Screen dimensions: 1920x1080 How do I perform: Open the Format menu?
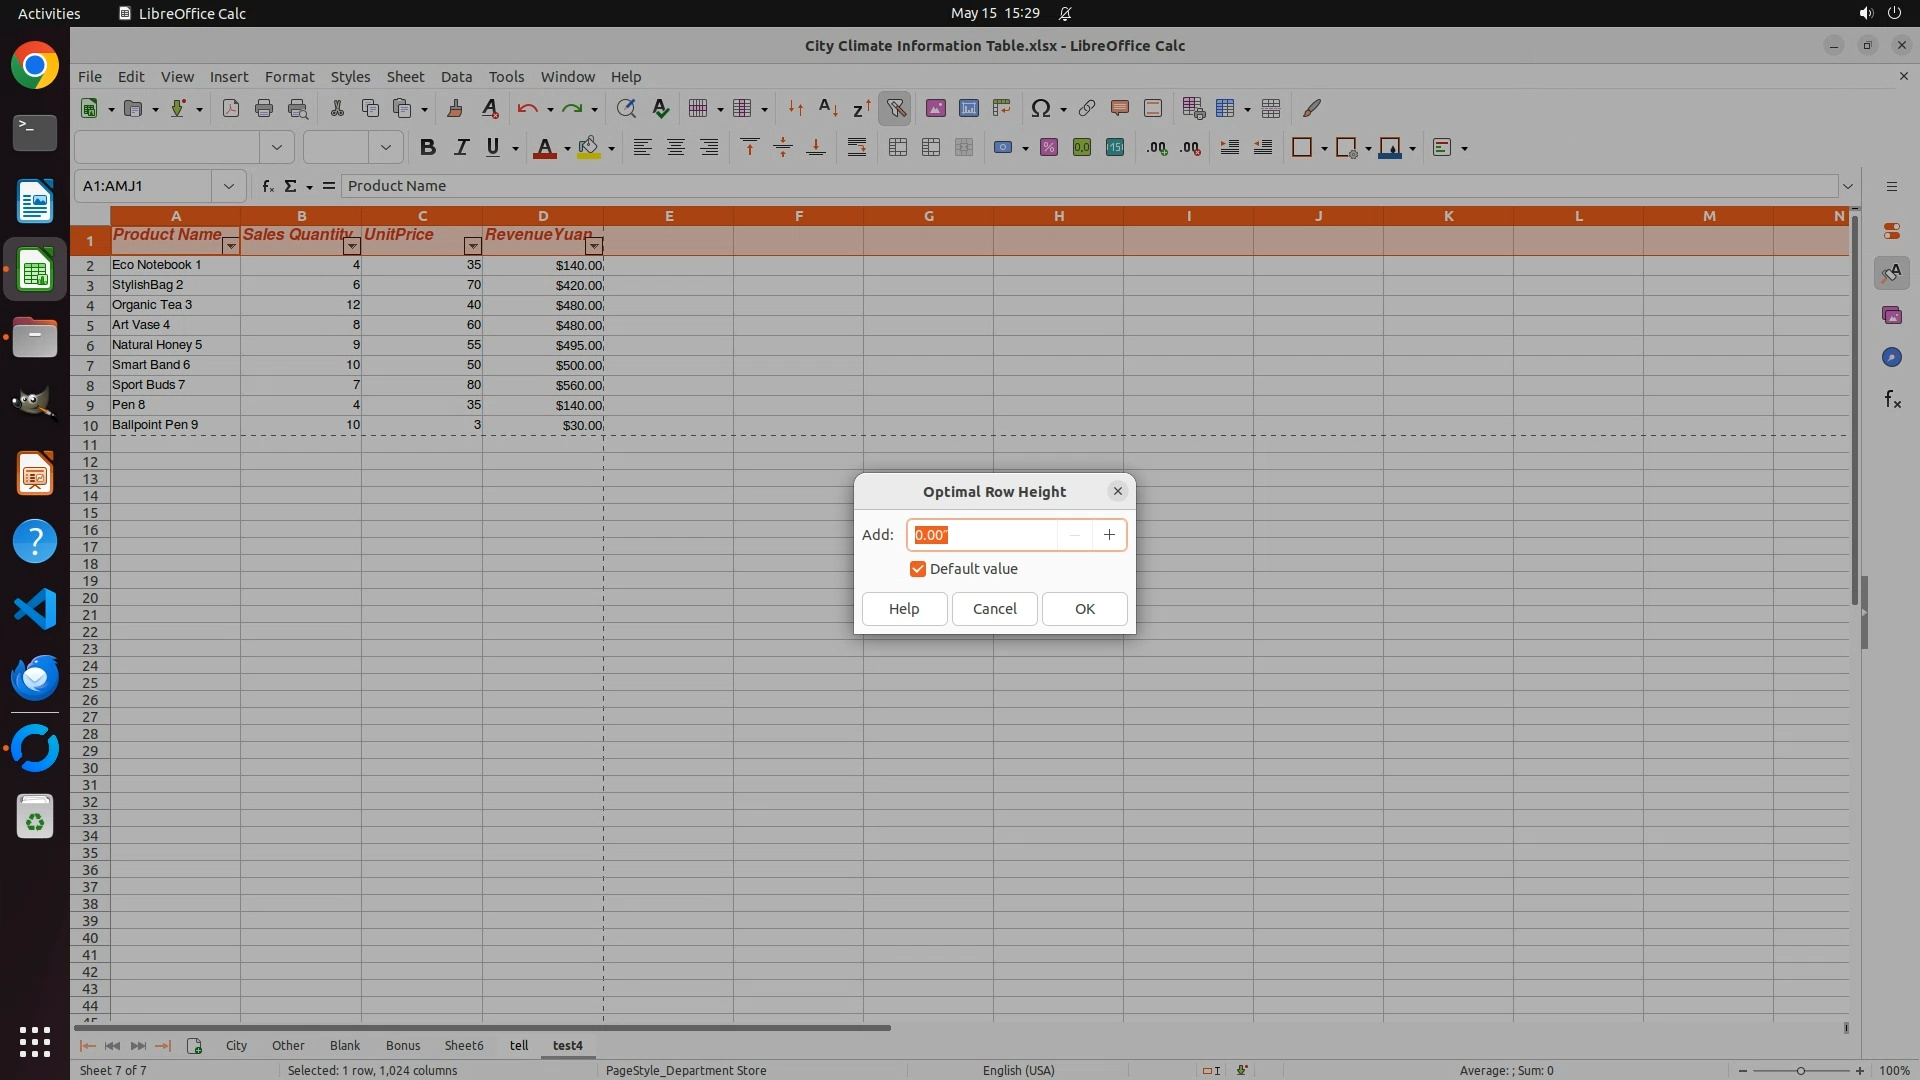pyautogui.click(x=289, y=77)
